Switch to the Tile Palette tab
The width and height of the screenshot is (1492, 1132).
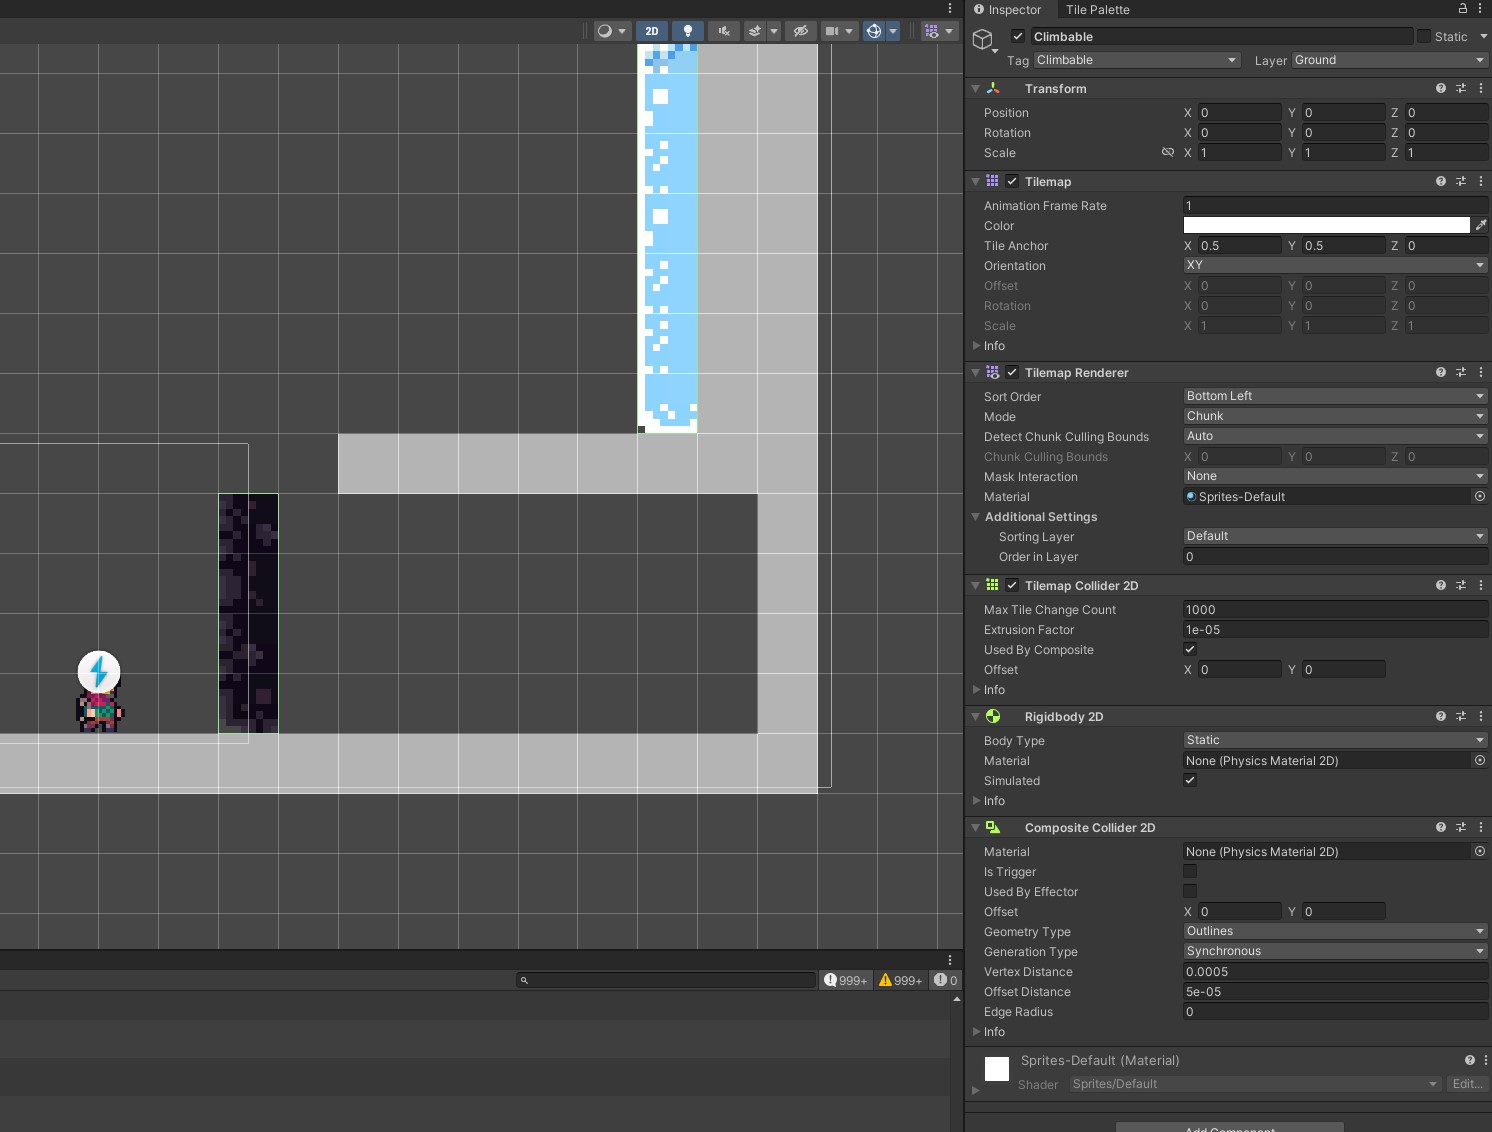click(x=1097, y=10)
